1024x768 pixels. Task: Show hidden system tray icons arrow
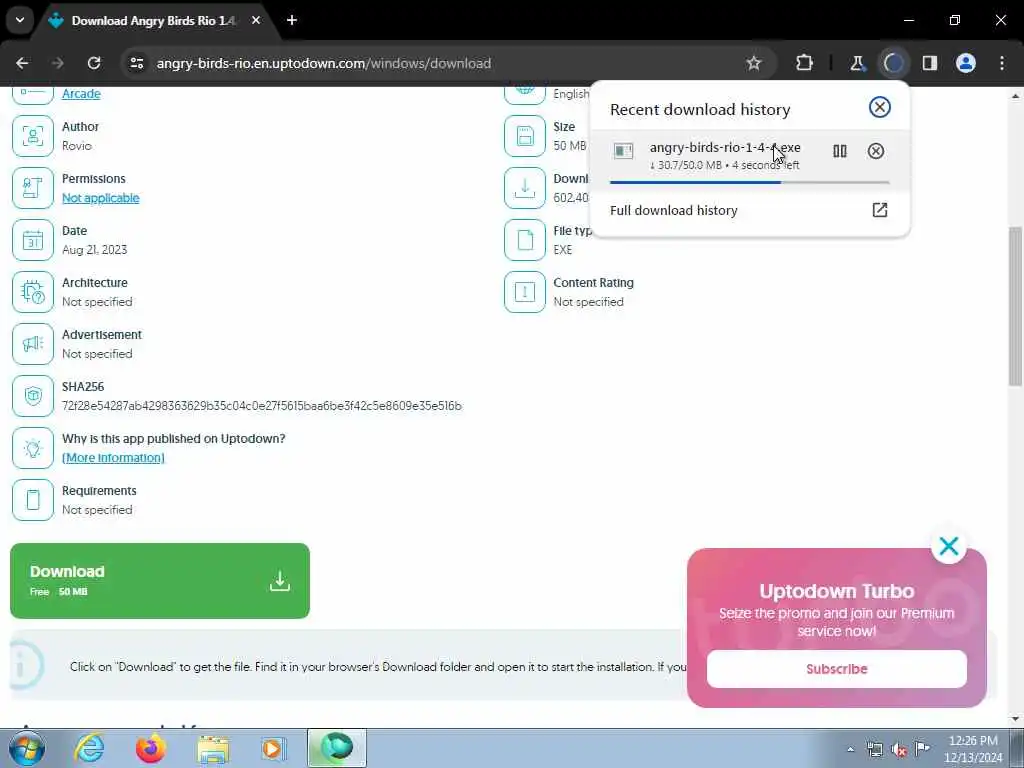[850, 749]
